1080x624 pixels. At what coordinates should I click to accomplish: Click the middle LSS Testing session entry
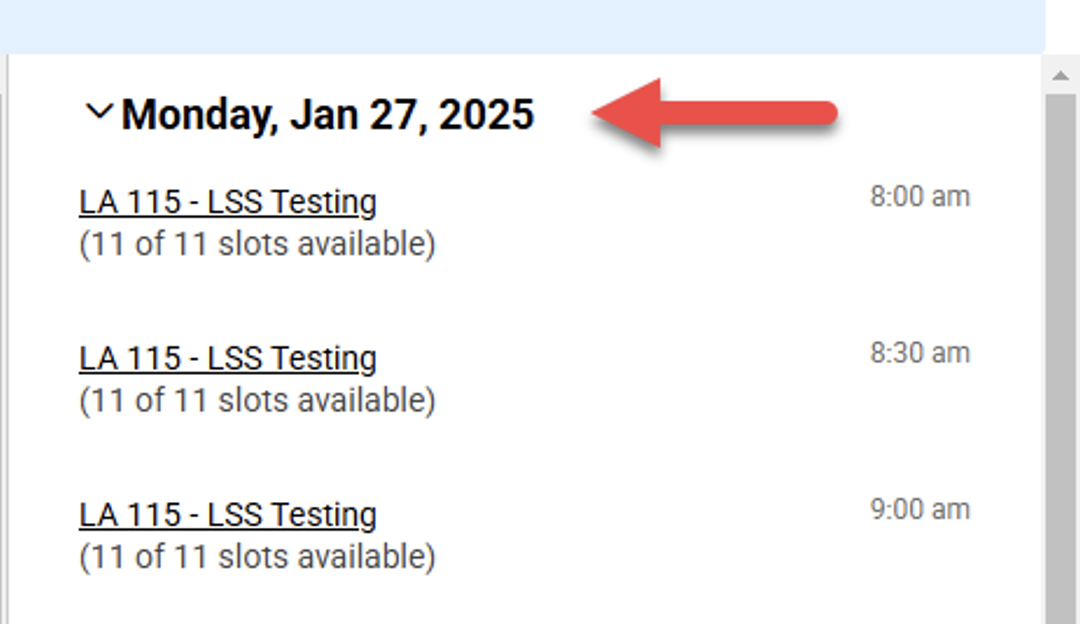point(228,358)
